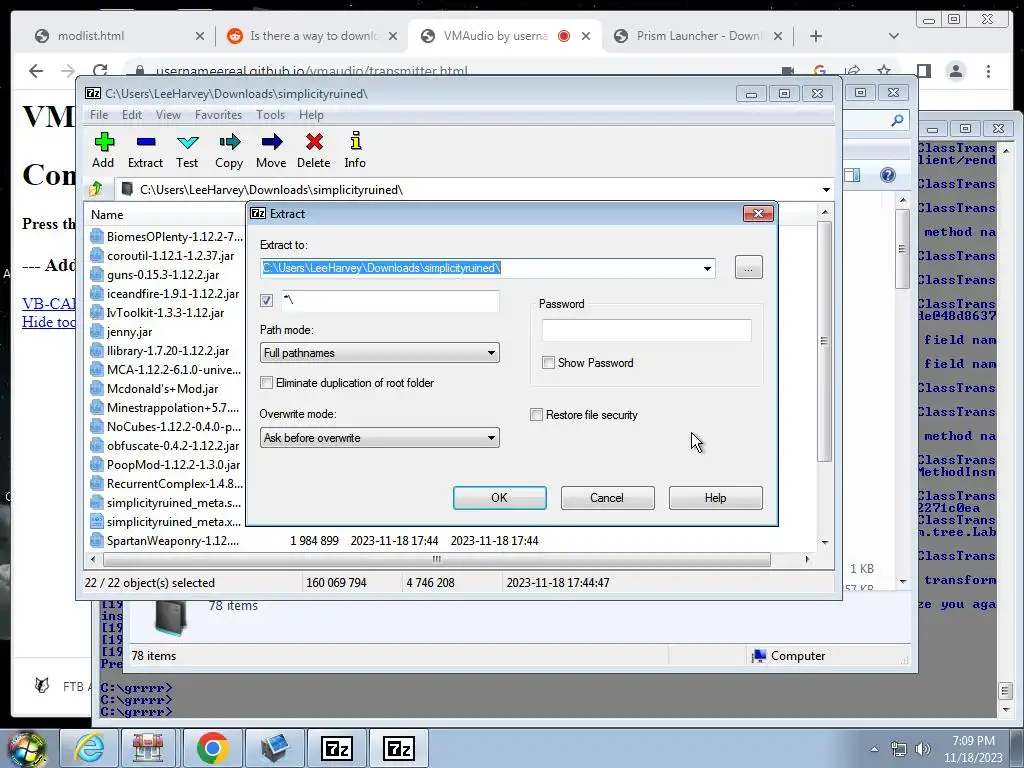This screenshot has width=1024, height=768.
Task: Select jenny.jar in the file list
Action: pyautogui.click(x=129, y=332)
